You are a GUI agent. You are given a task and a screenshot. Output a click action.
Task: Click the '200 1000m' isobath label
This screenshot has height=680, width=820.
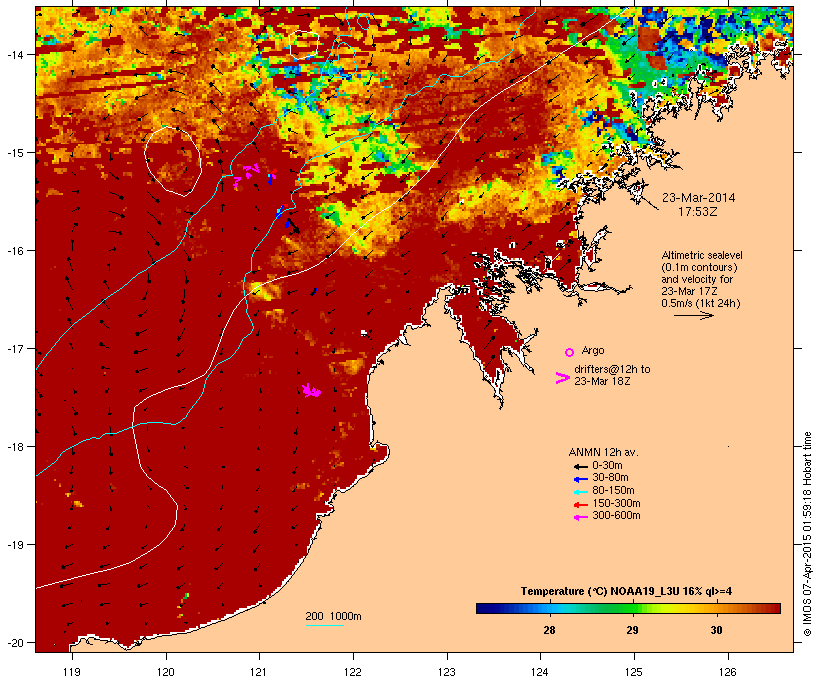(x=333, y=616)
